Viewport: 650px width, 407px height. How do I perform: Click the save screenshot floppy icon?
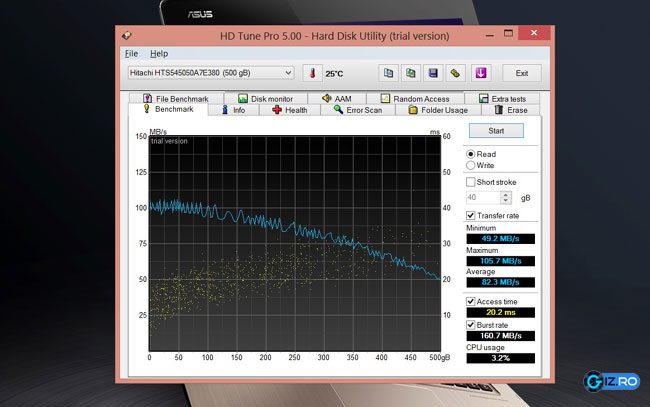click(433, 73)
